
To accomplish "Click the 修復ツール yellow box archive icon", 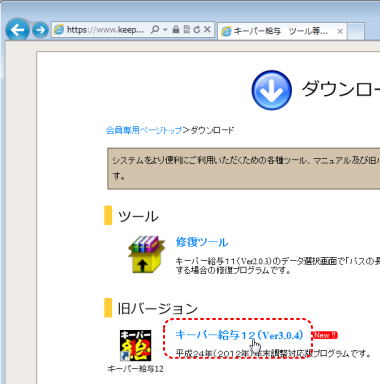I will pos(147,254).
